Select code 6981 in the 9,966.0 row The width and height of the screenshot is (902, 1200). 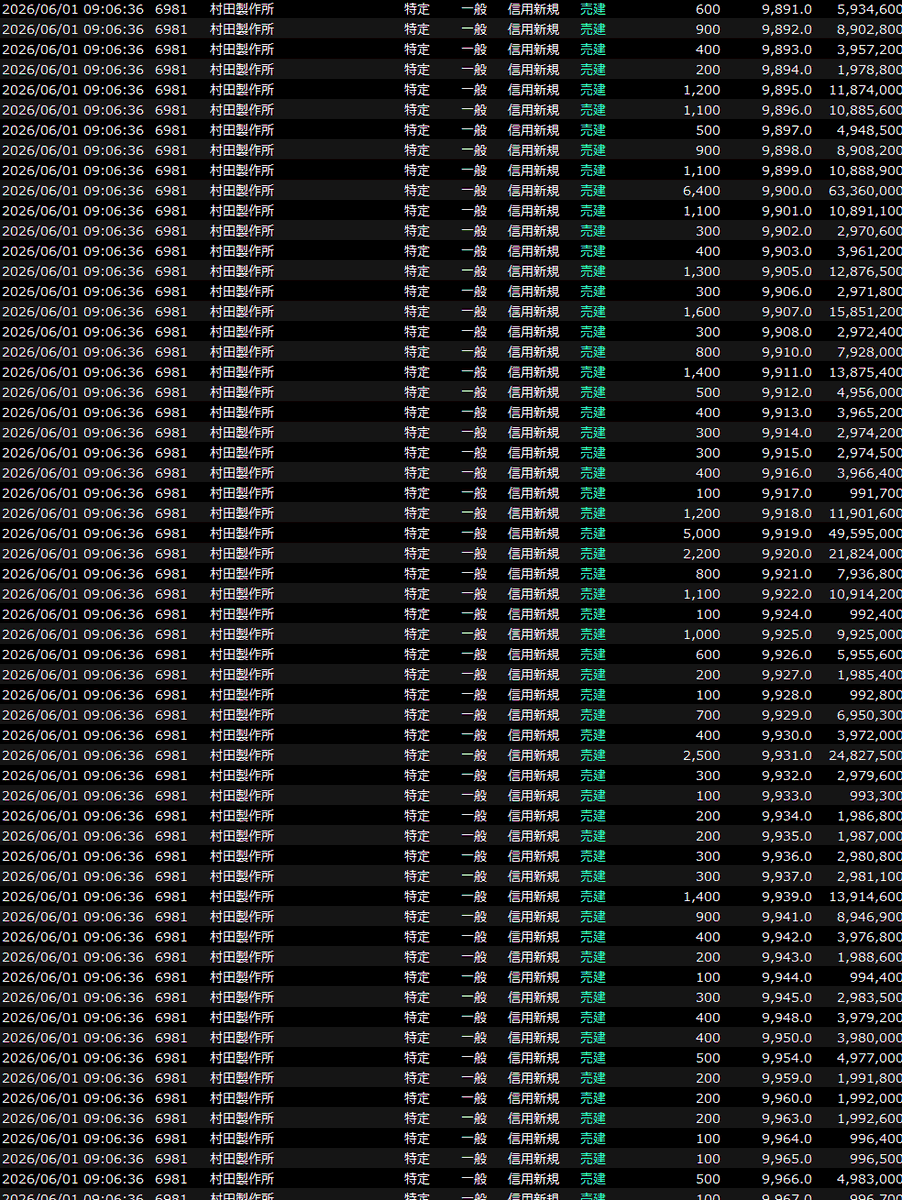click(171, 1179)
